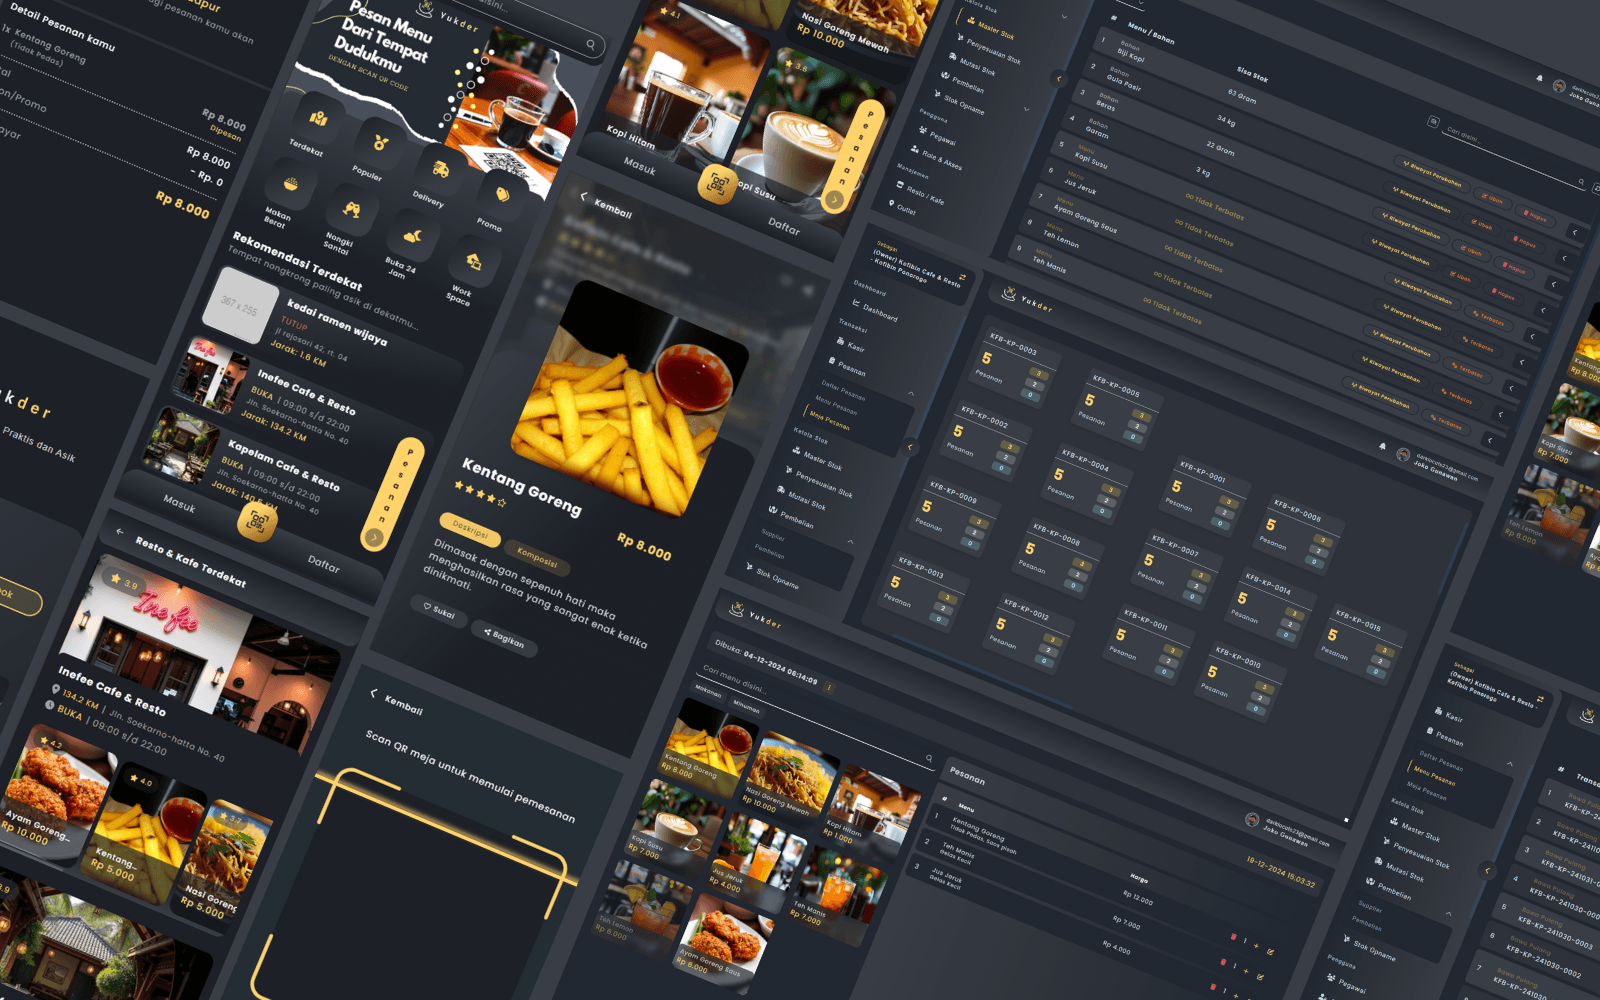Tap the Promo tag icon
1600x1000 pixels.
click(x=502, y=195)
